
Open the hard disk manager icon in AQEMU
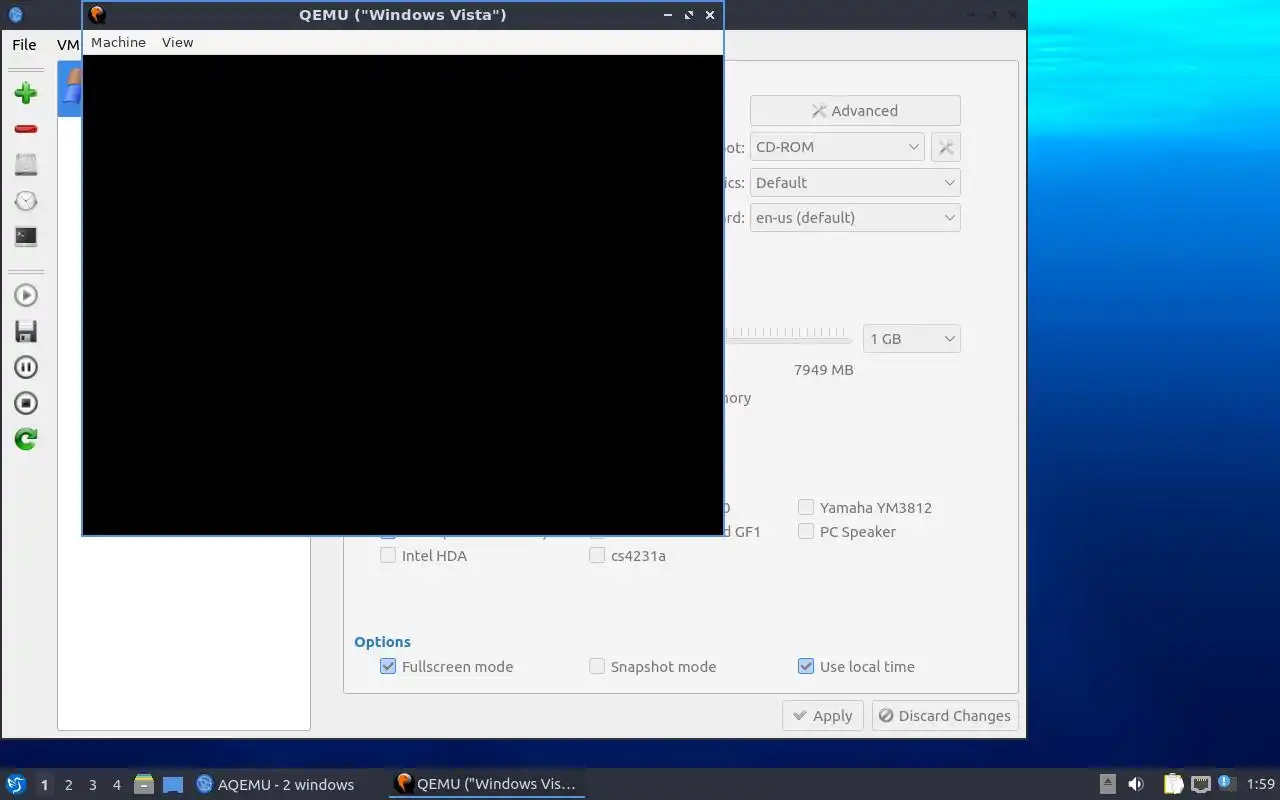pyautogui.click(x=26, y=165)
